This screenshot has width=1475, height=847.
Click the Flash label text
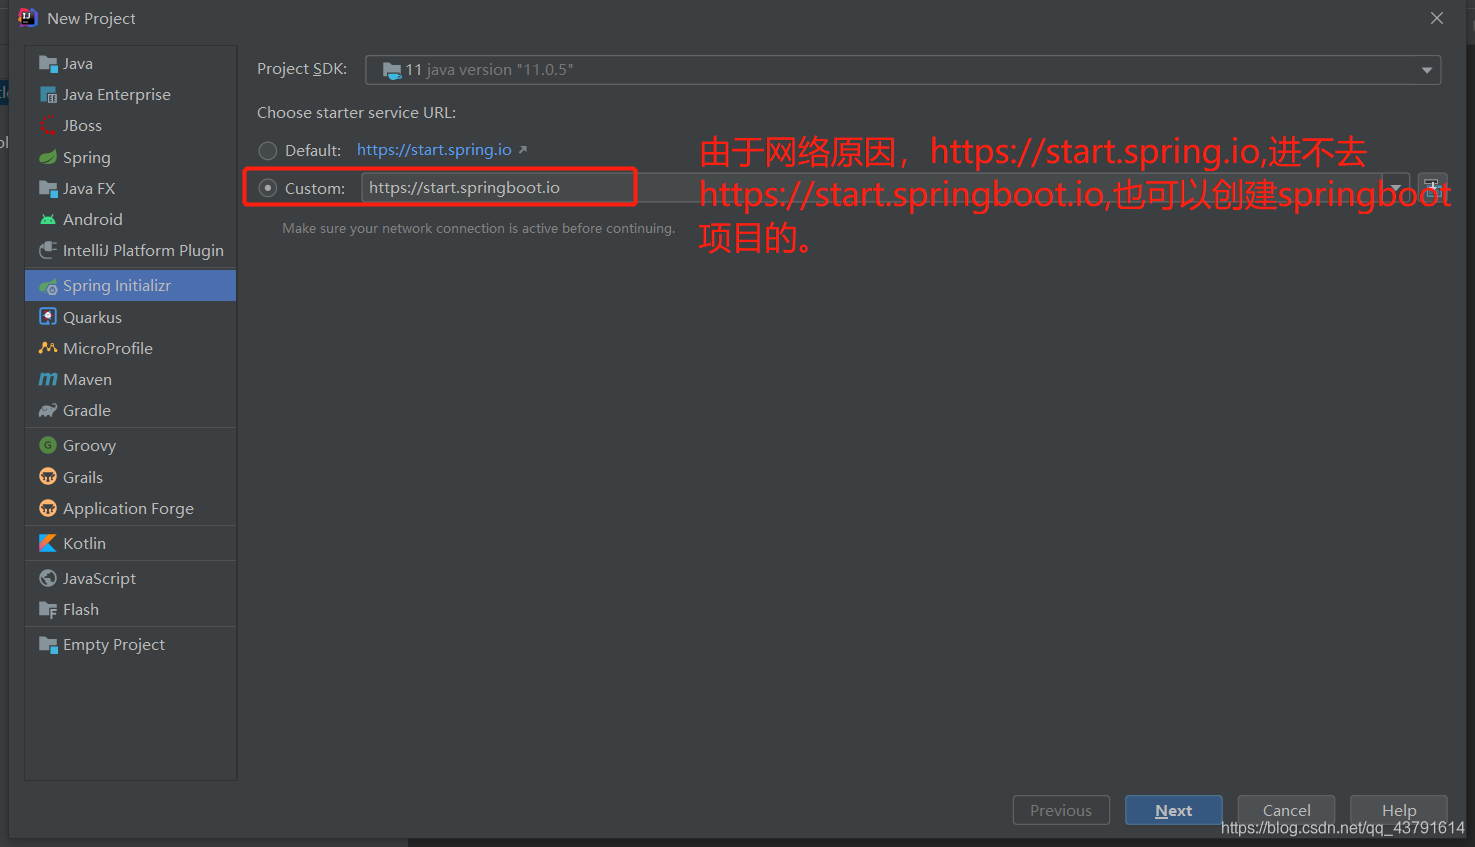point(81,609)
